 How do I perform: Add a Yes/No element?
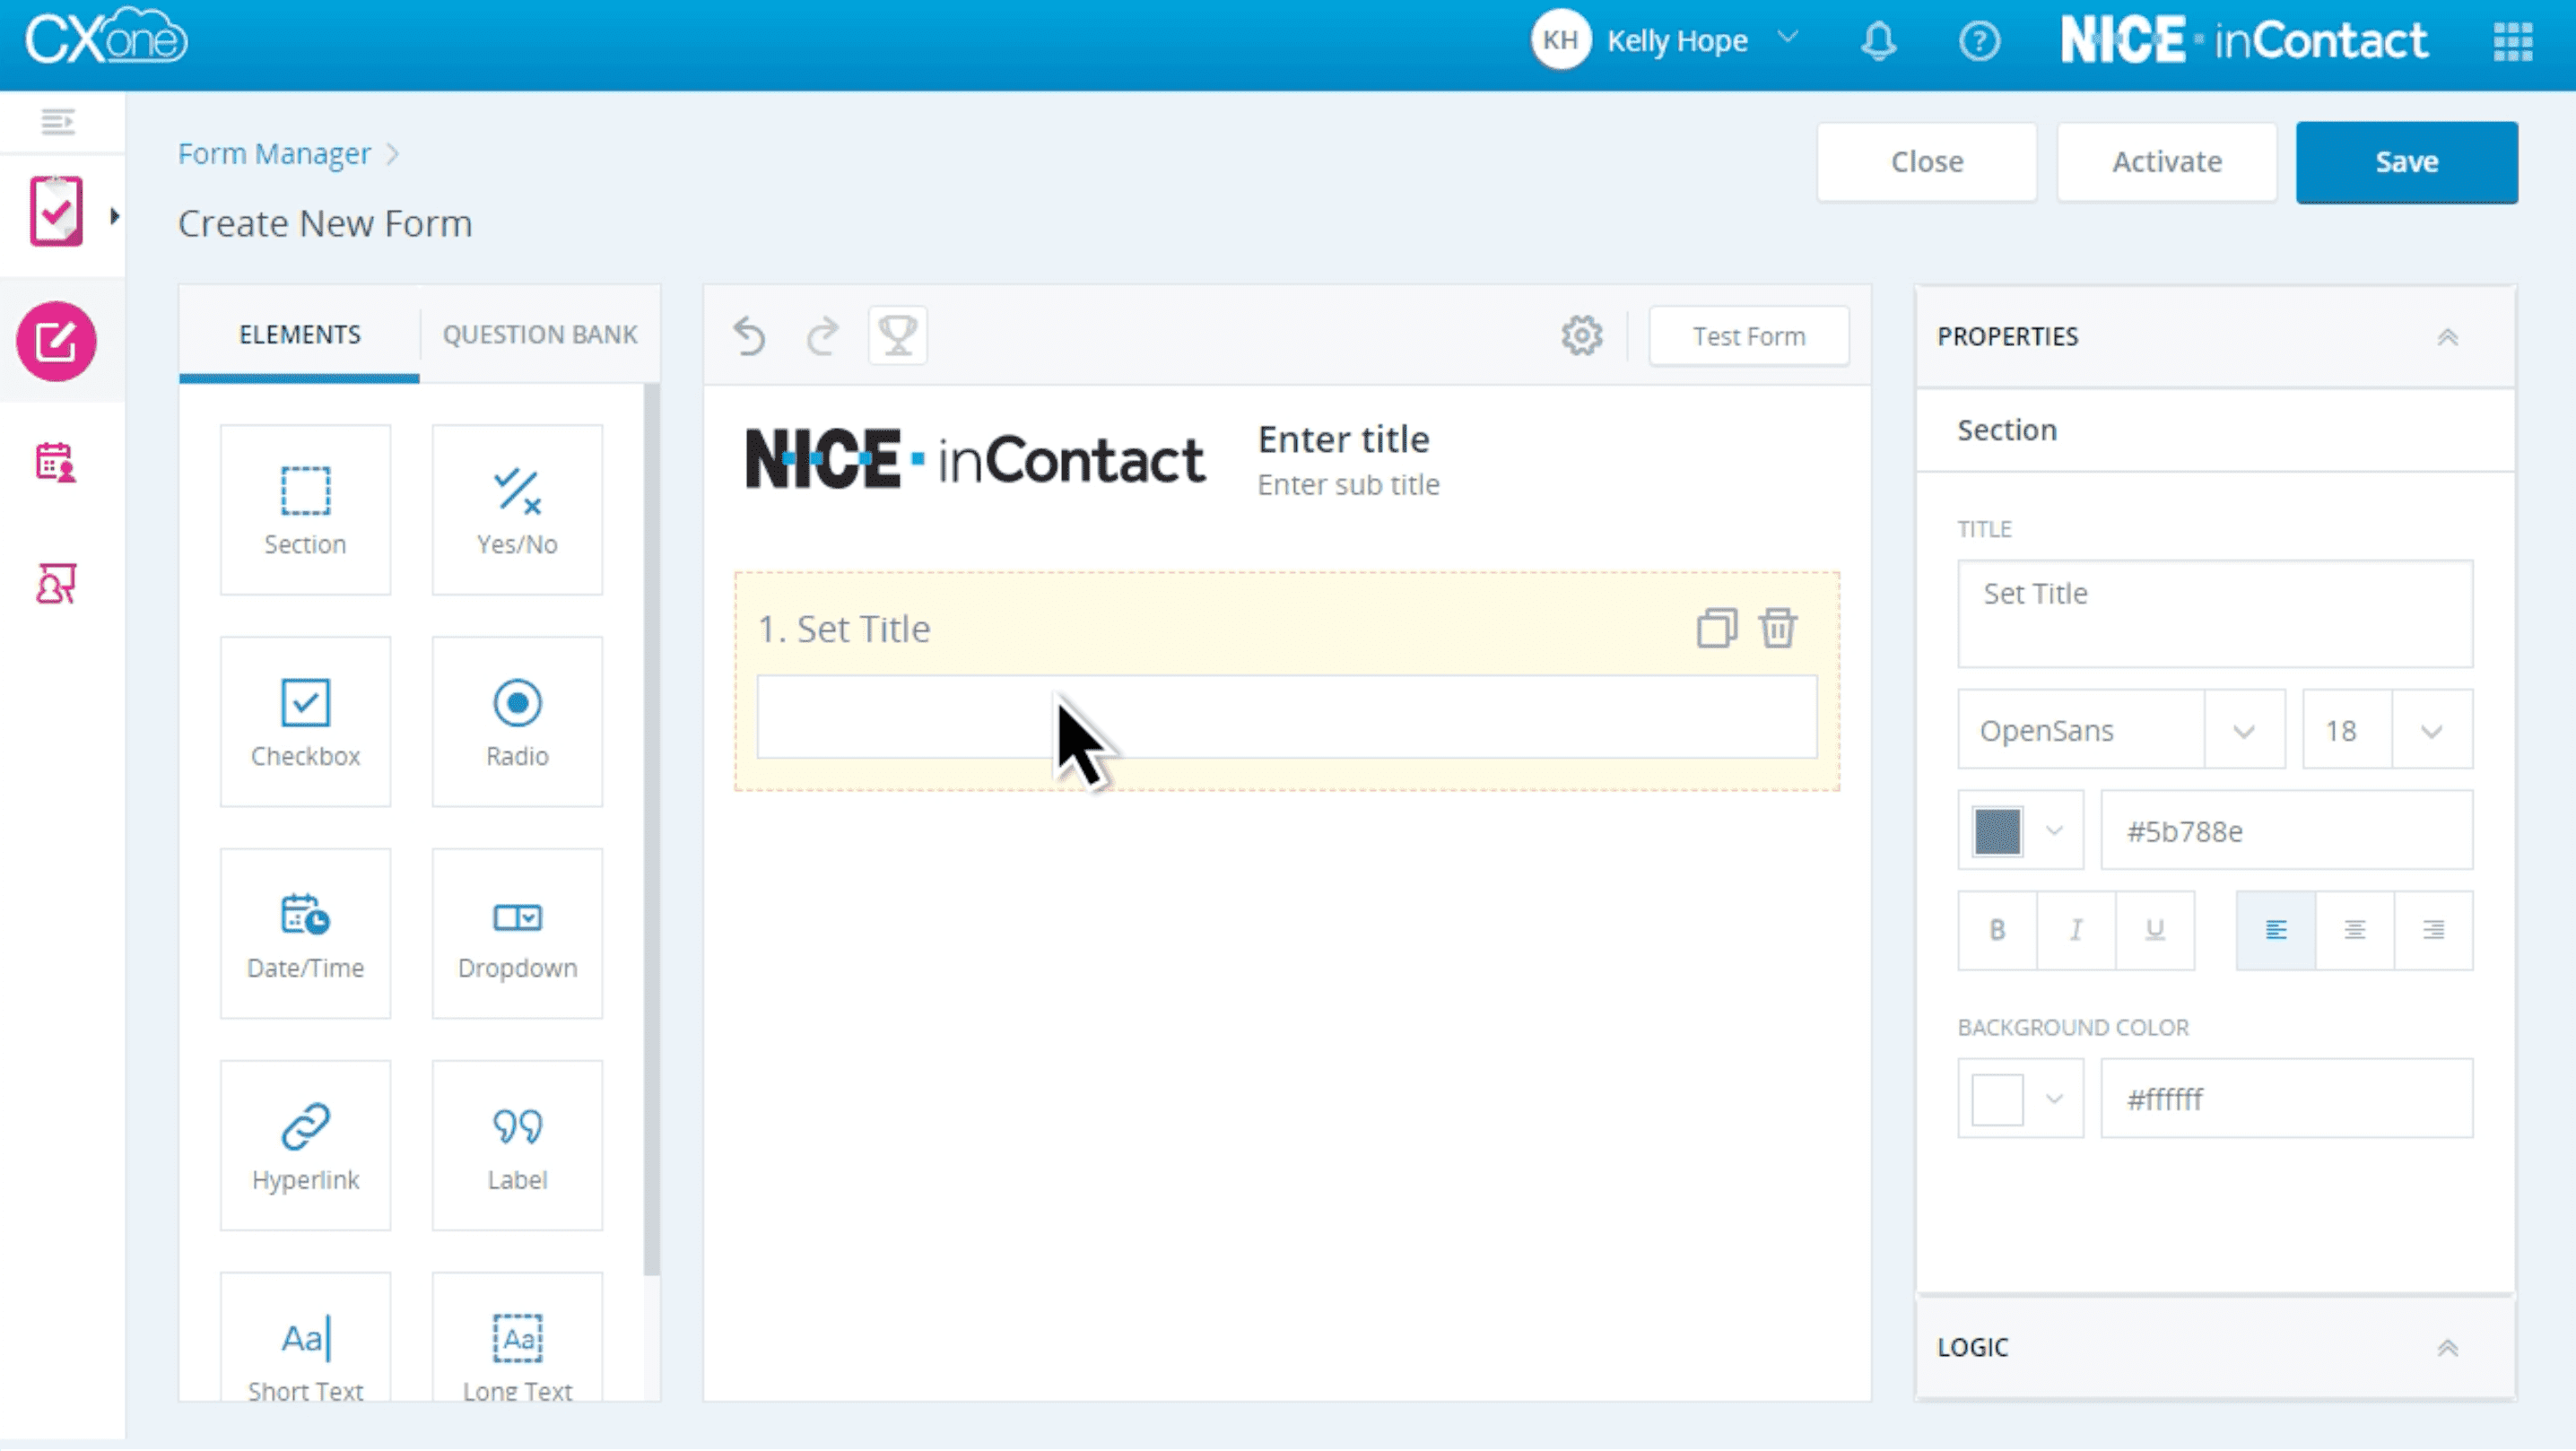click(517, 510)
